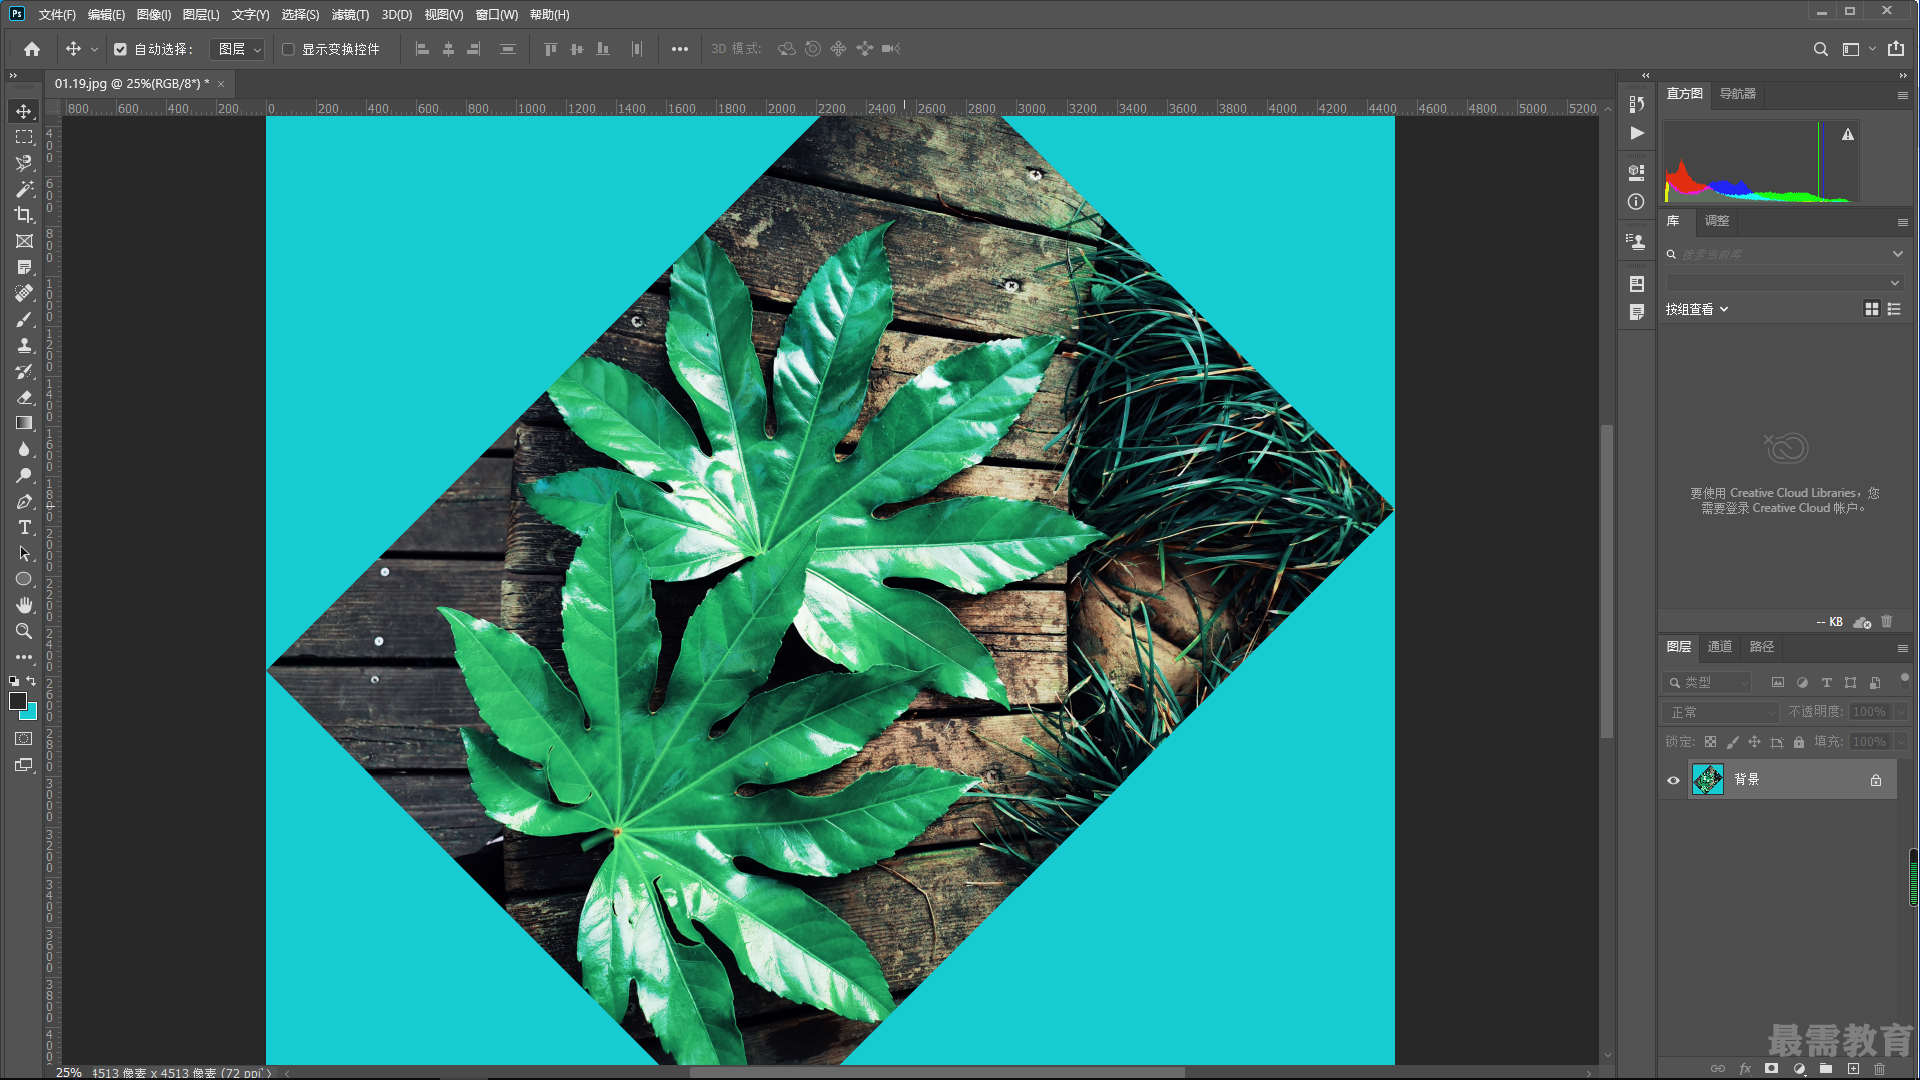Click the library search input field
Screen dimensions: 1920x1080
1785,255
